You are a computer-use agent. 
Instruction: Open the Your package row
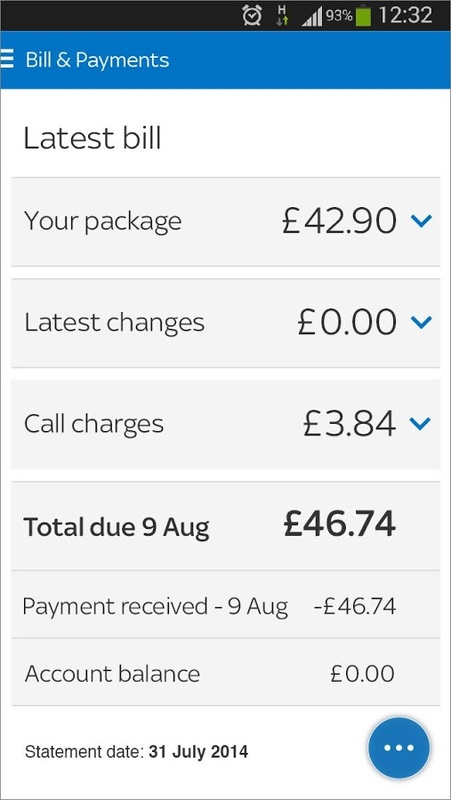(x=226, y=221)
